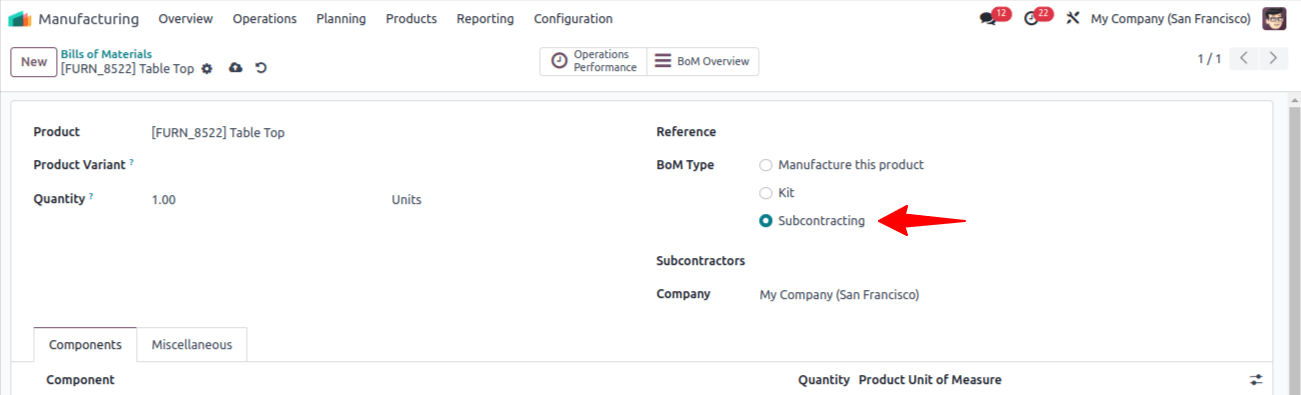Viewport: 1301px width, 395px height.
Task: Open column options settings icon in Components table
Action: click(x=1256, y=380)
